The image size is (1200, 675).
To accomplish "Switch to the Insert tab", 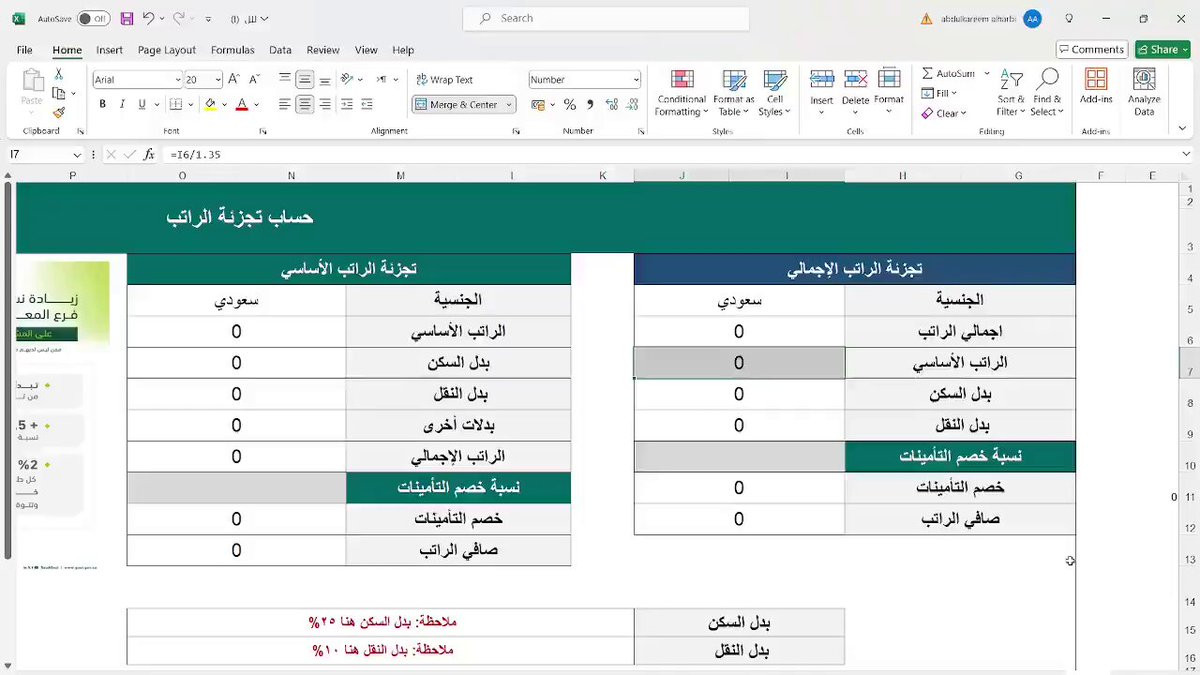I will tap(109, 50).
